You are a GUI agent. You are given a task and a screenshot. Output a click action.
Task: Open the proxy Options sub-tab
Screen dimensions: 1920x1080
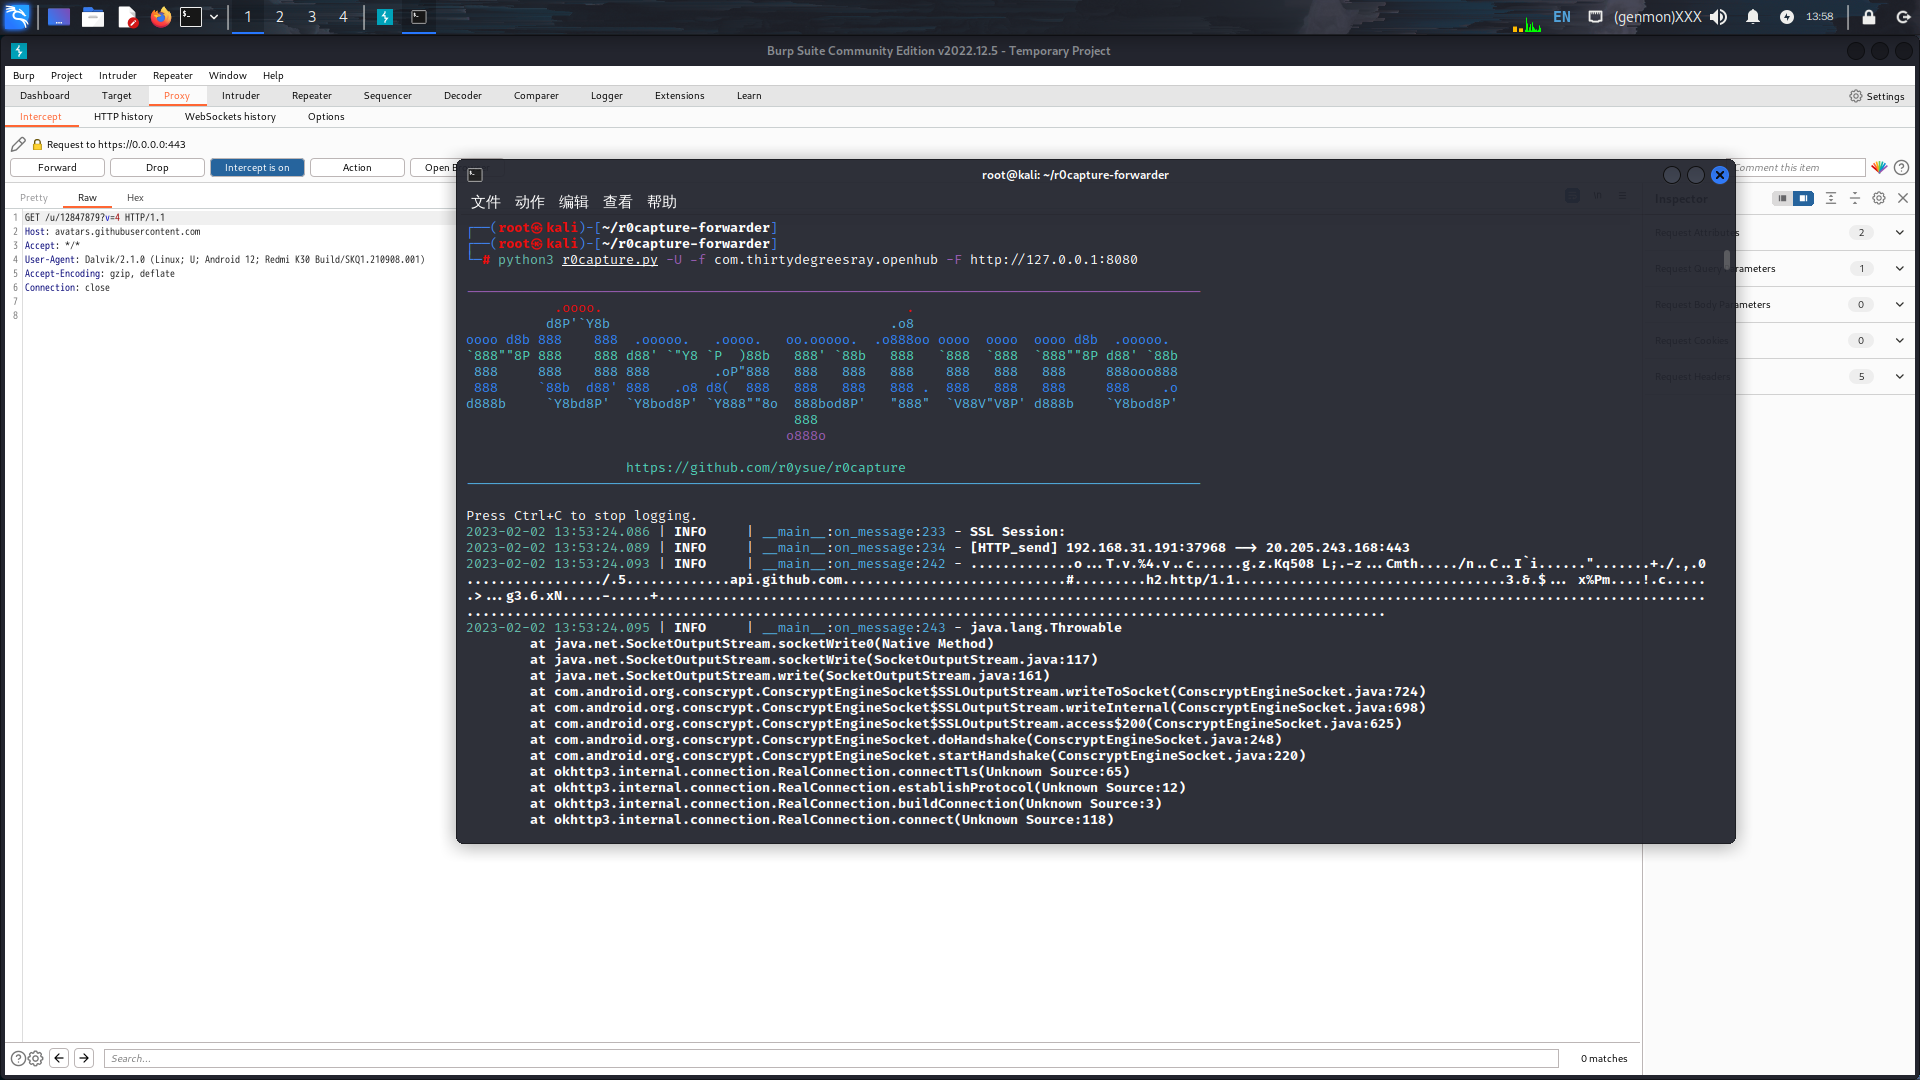(x=326, y=117)
